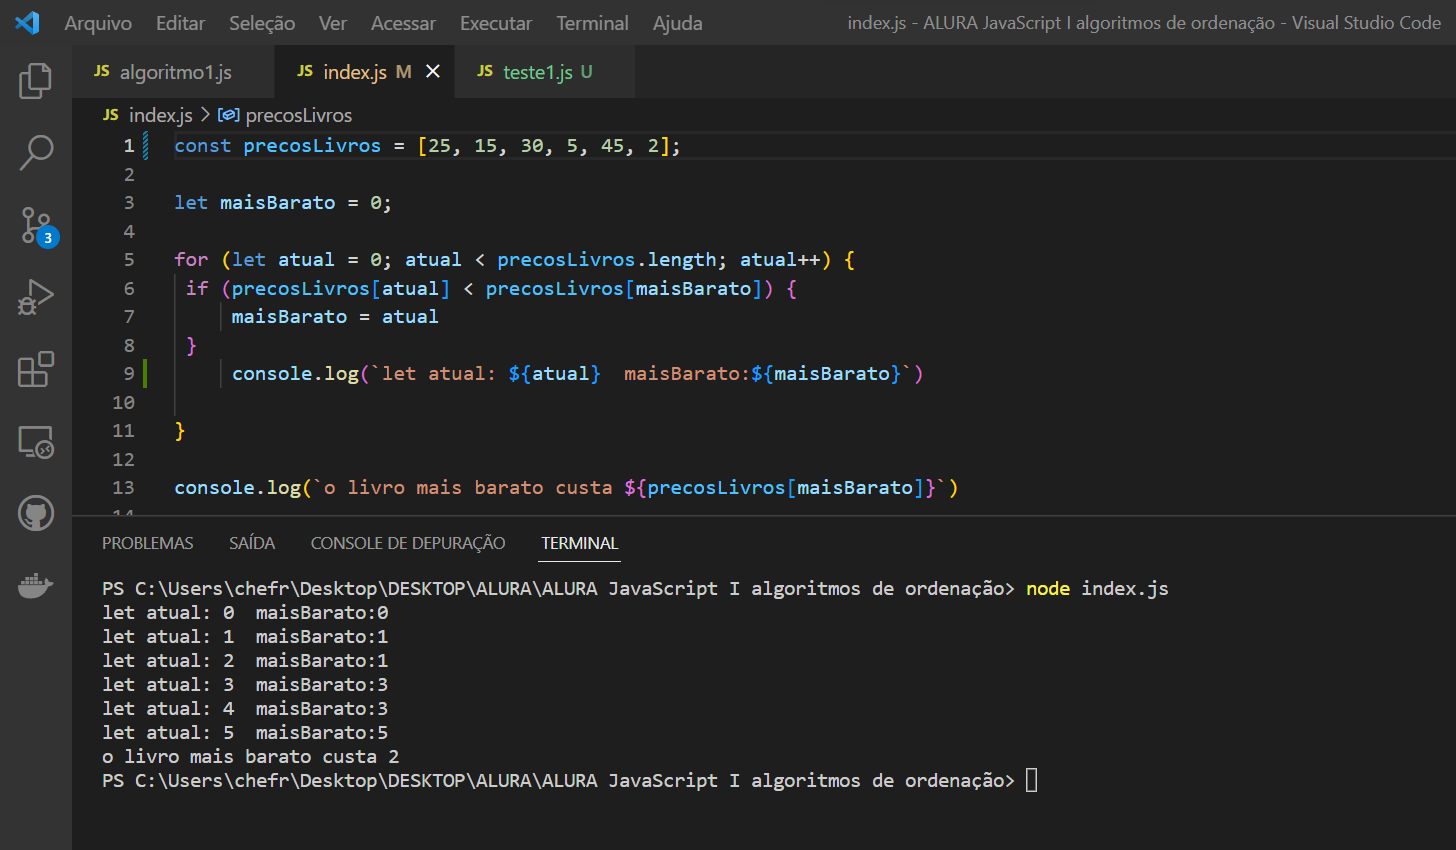Open the Arquivo menu
This screenshot has width=1456, height=850.
[98, 23]
